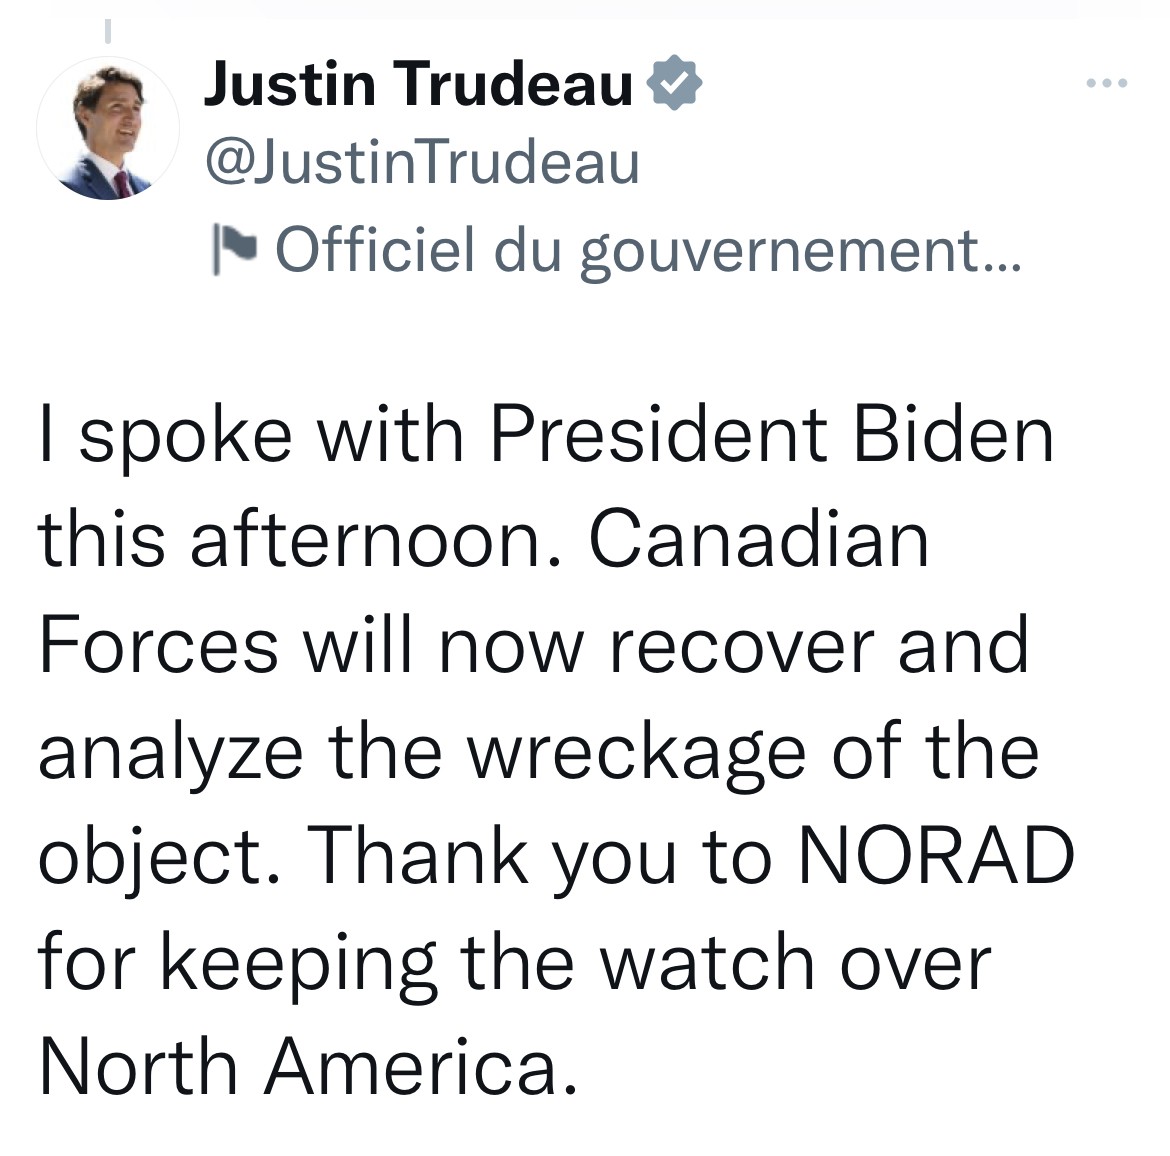Click the government flag icon
The width and height of the screenshot is (1170, 1156).
coord(234,249)
